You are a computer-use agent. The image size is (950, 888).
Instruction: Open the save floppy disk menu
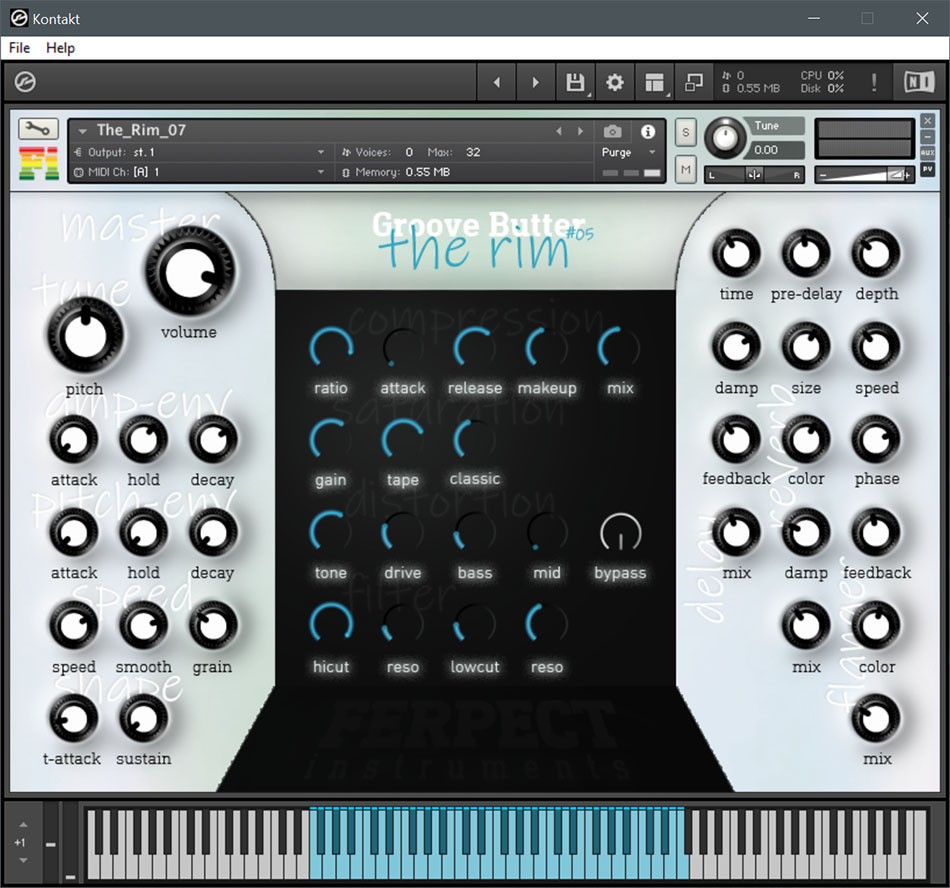point(575,82)
